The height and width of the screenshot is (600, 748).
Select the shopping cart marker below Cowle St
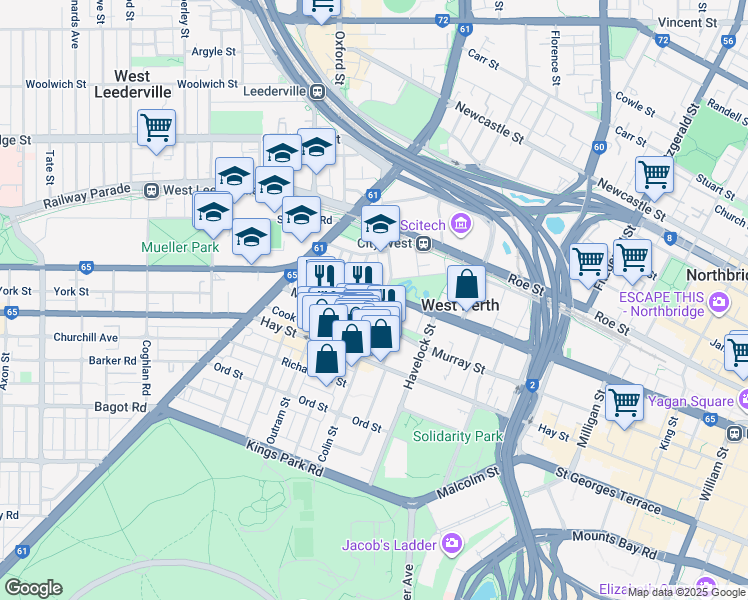[x=654, y=173]
